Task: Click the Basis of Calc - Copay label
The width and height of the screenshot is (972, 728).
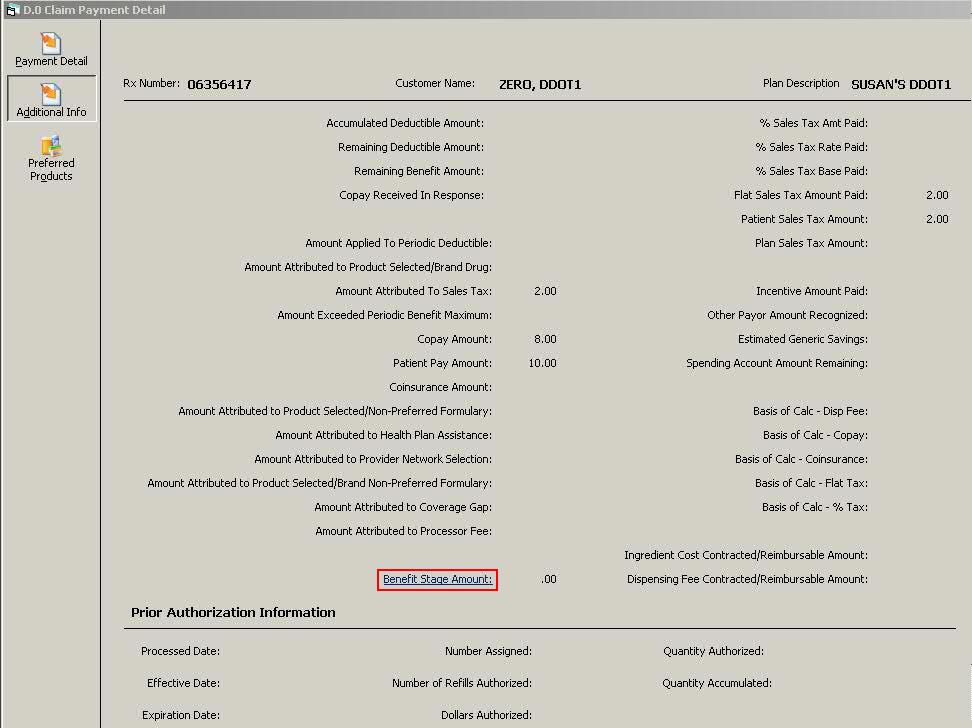Action: (x=815, y=435)
